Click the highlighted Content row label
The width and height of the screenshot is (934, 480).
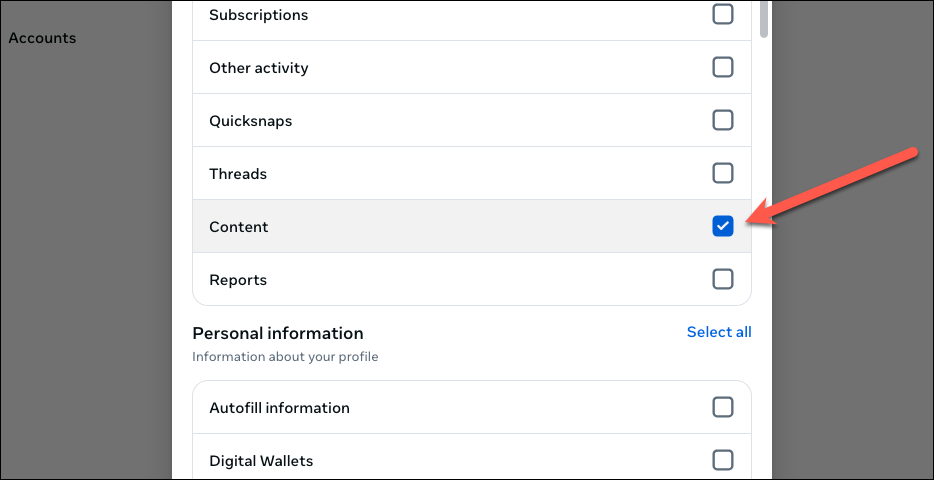pos(238,227)
